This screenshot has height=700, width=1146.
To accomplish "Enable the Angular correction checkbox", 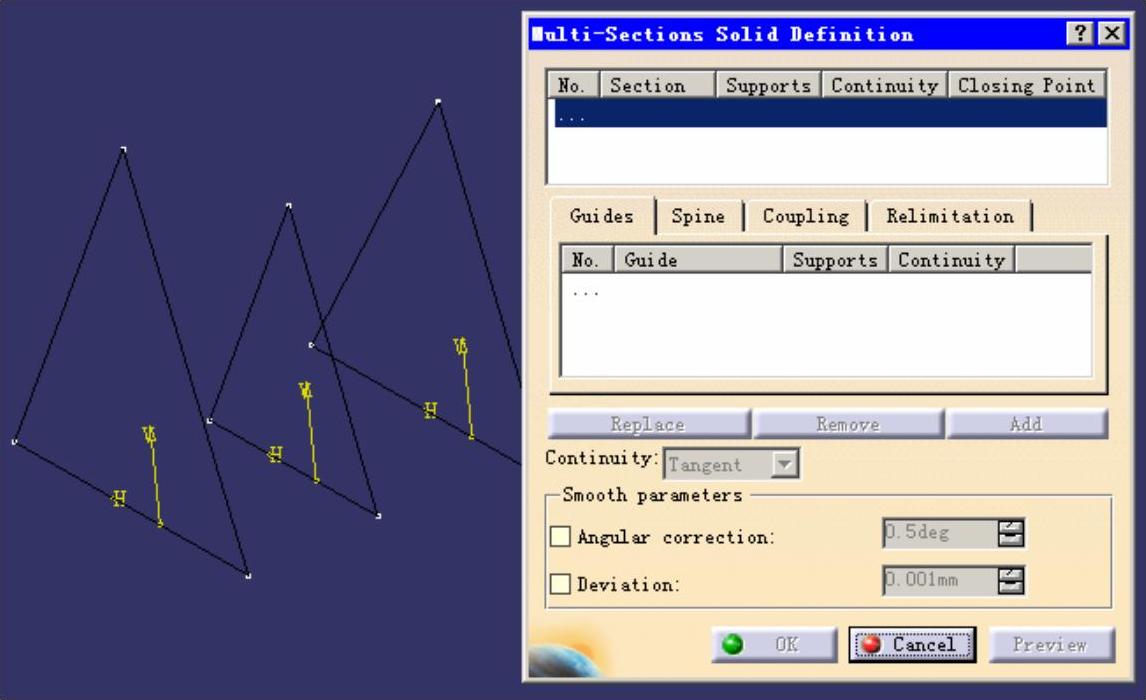I will click(x=560, y=536).
